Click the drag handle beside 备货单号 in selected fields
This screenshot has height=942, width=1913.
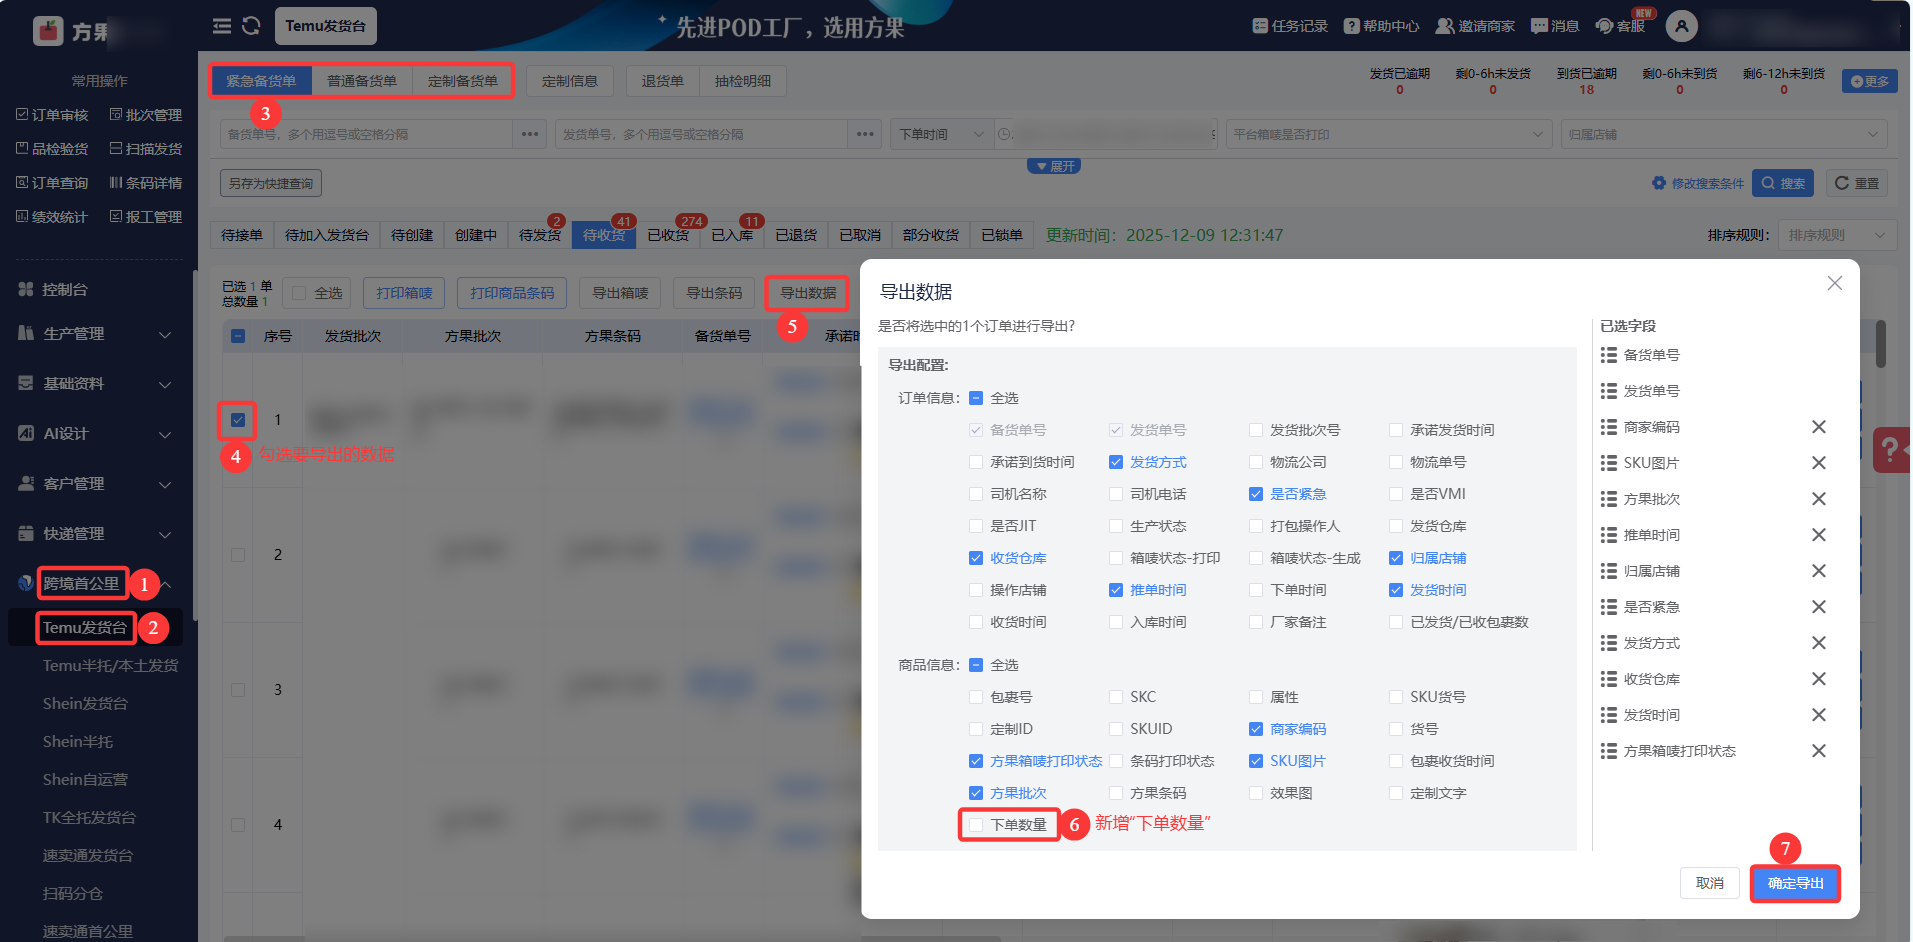coord(1608,355)
